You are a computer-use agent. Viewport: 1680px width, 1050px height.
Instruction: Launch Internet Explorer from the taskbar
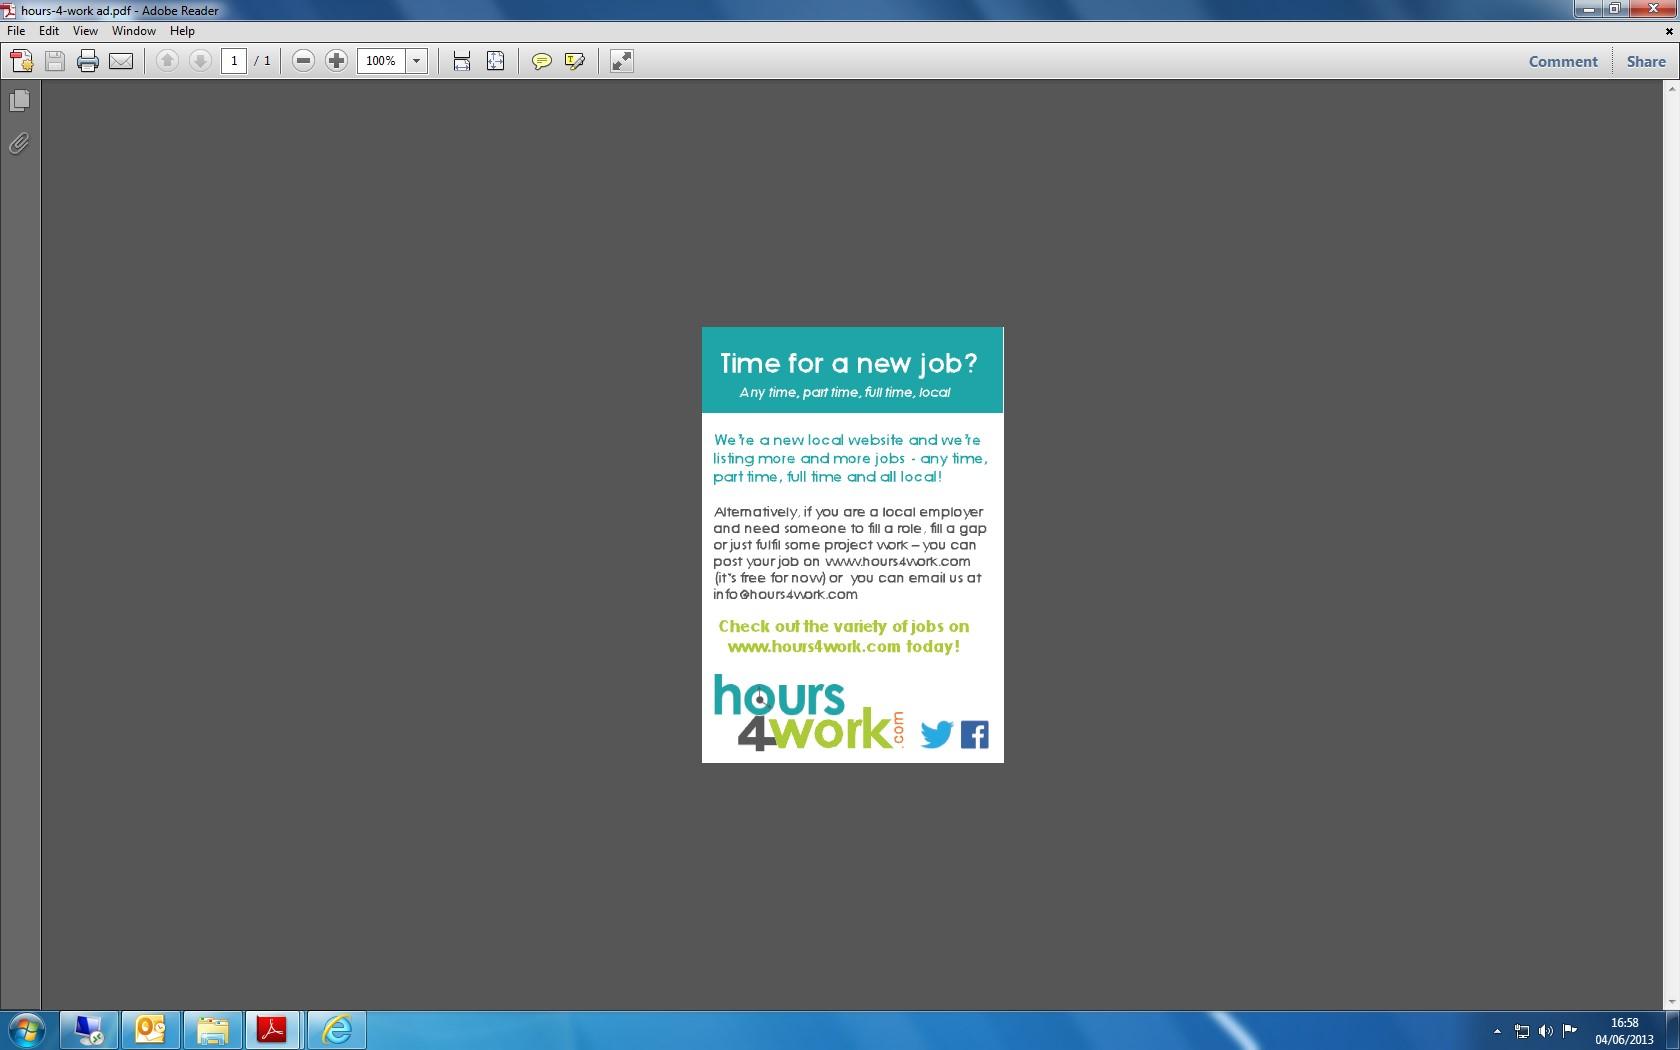[336, 1030]
